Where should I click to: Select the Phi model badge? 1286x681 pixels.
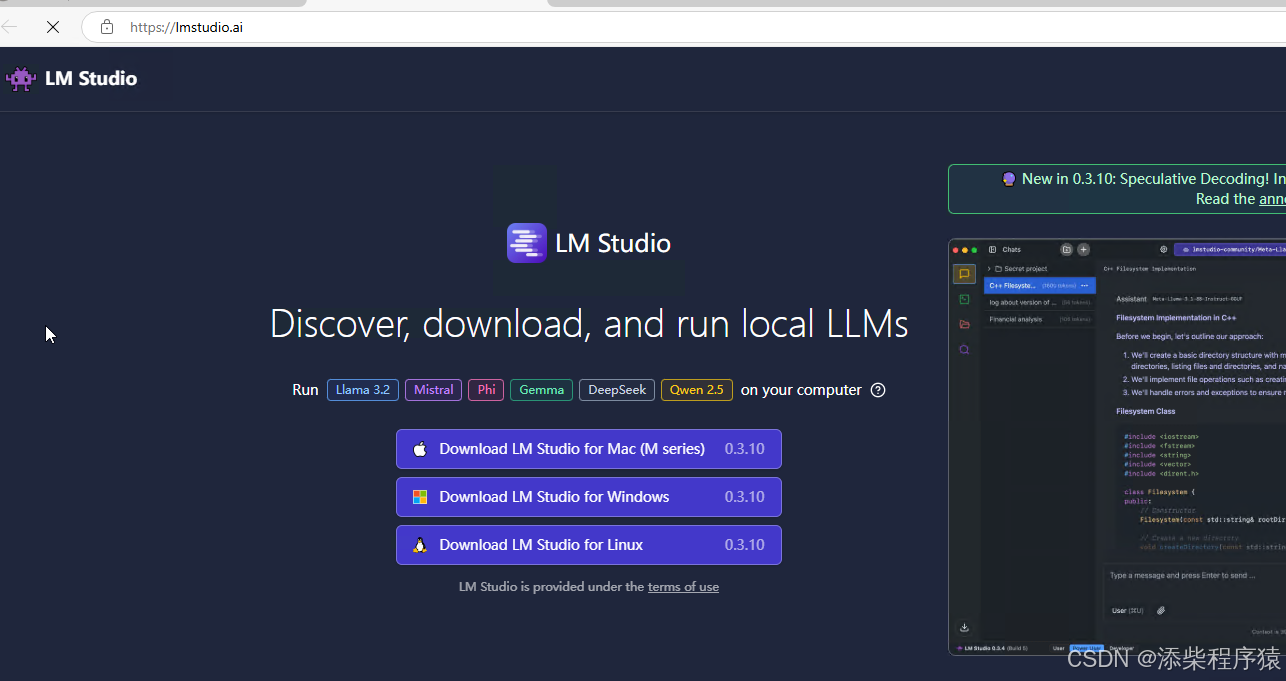[x=486, y=390]
